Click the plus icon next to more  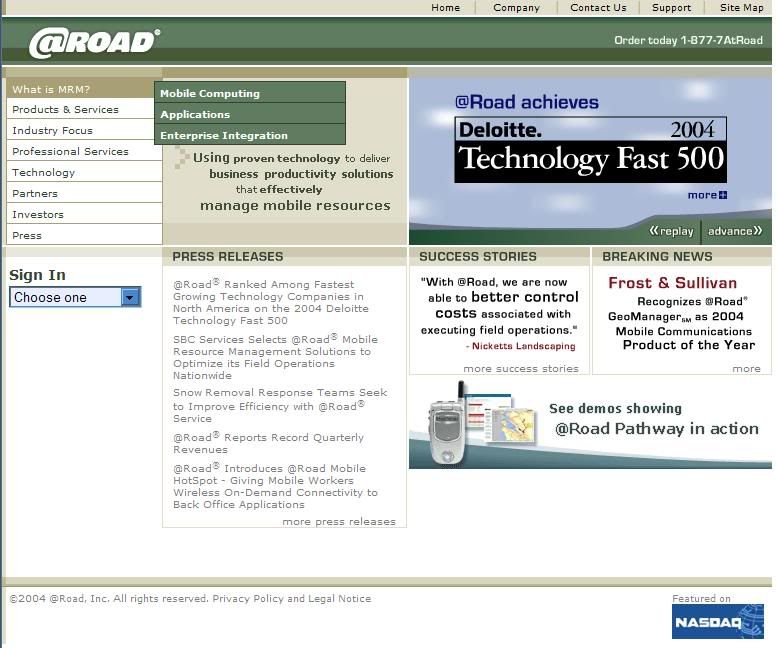coord(723,195)
